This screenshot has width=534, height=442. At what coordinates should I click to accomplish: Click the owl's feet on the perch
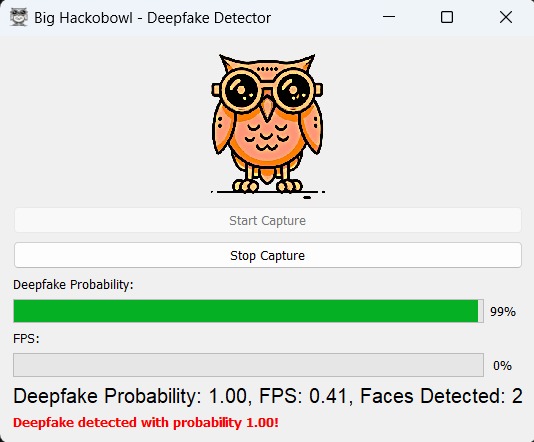(267, 186)
